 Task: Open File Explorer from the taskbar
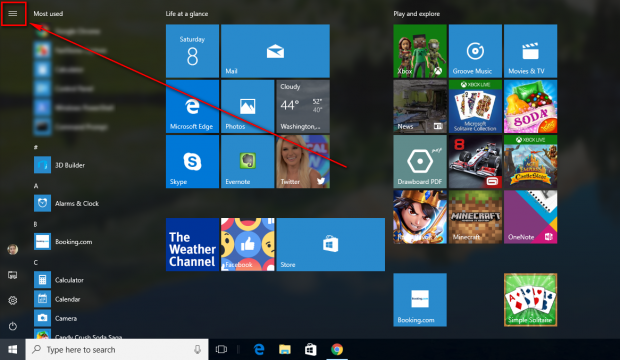tap(285, 349)
